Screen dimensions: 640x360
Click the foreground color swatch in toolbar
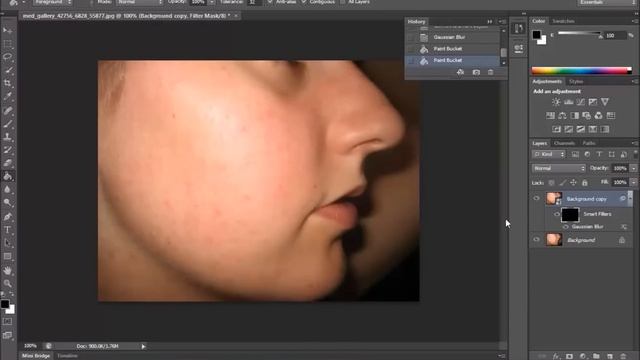[5, 304]
